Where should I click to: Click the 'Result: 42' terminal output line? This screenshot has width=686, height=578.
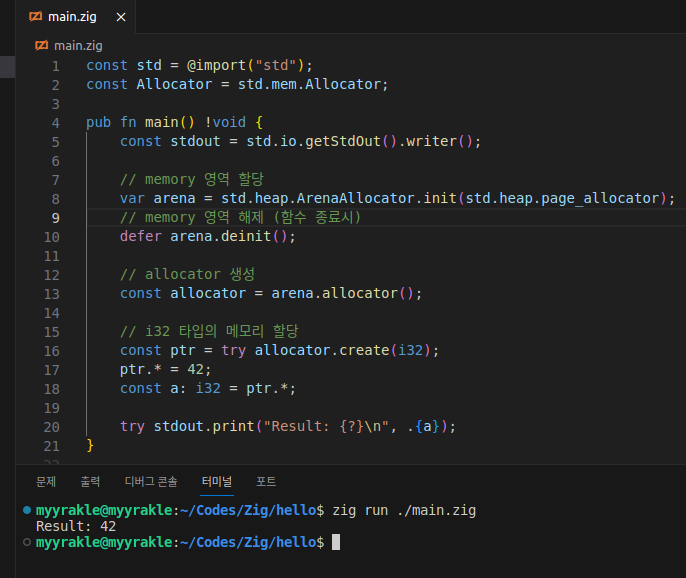tap(76, 526)
